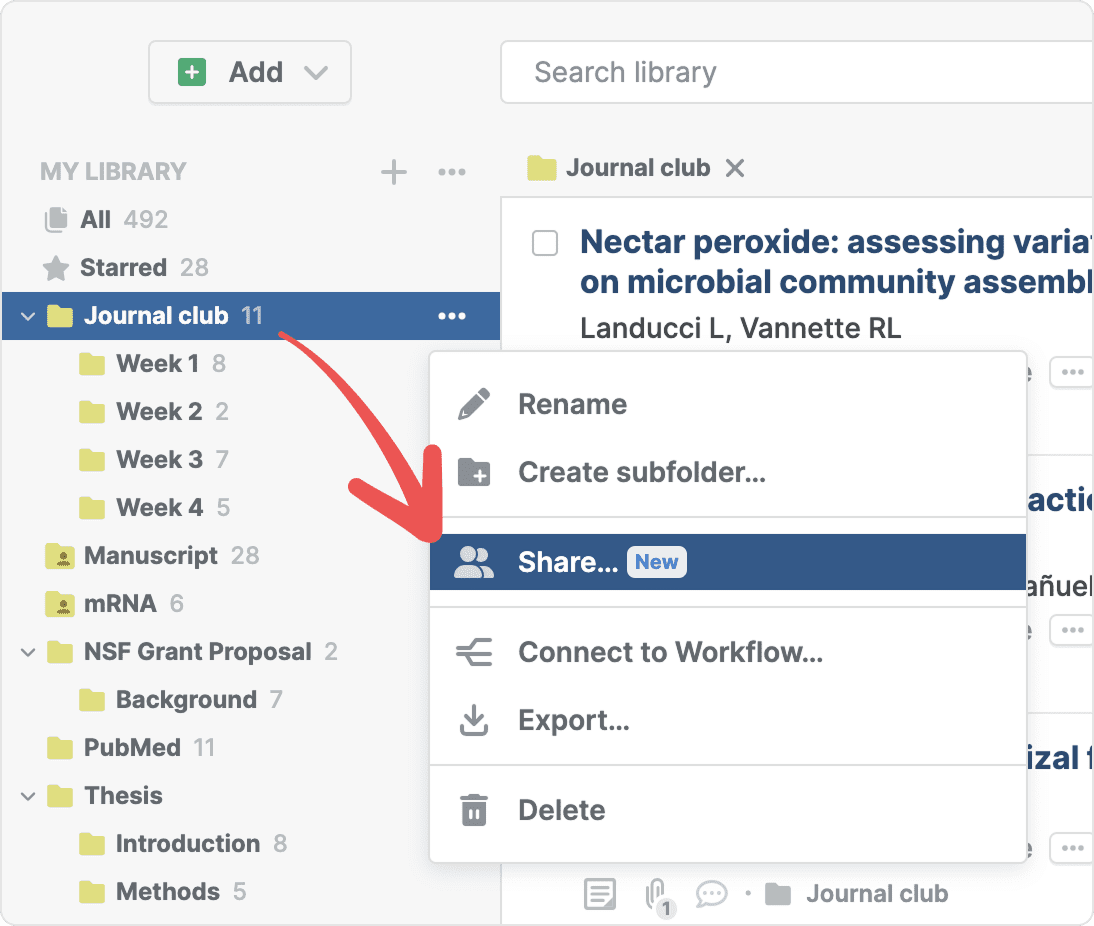Click the plus icon beside My Library

[394, 172]
